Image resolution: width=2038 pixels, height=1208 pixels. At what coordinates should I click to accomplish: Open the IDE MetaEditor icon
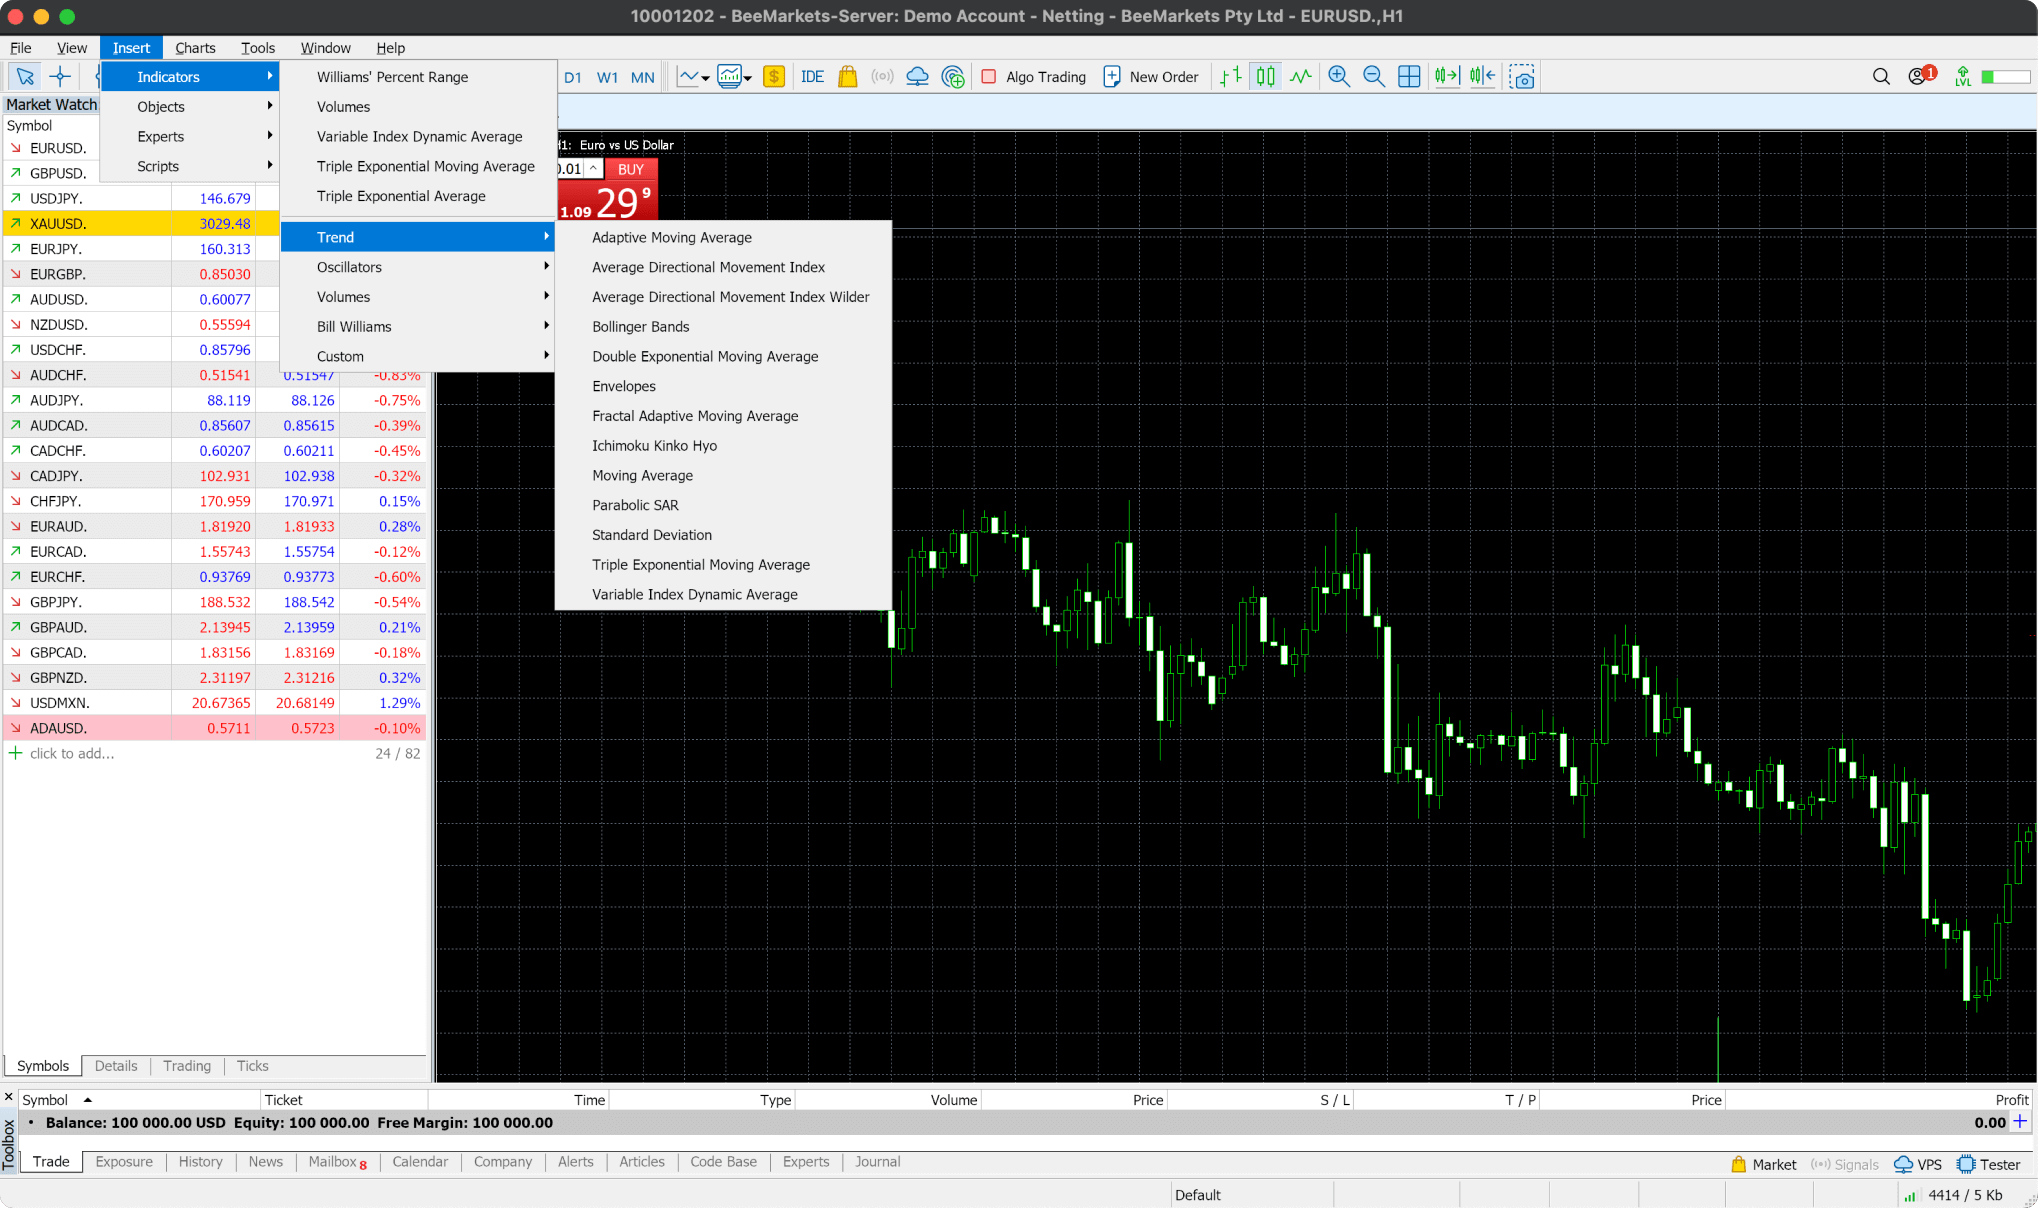pos(812,76)
